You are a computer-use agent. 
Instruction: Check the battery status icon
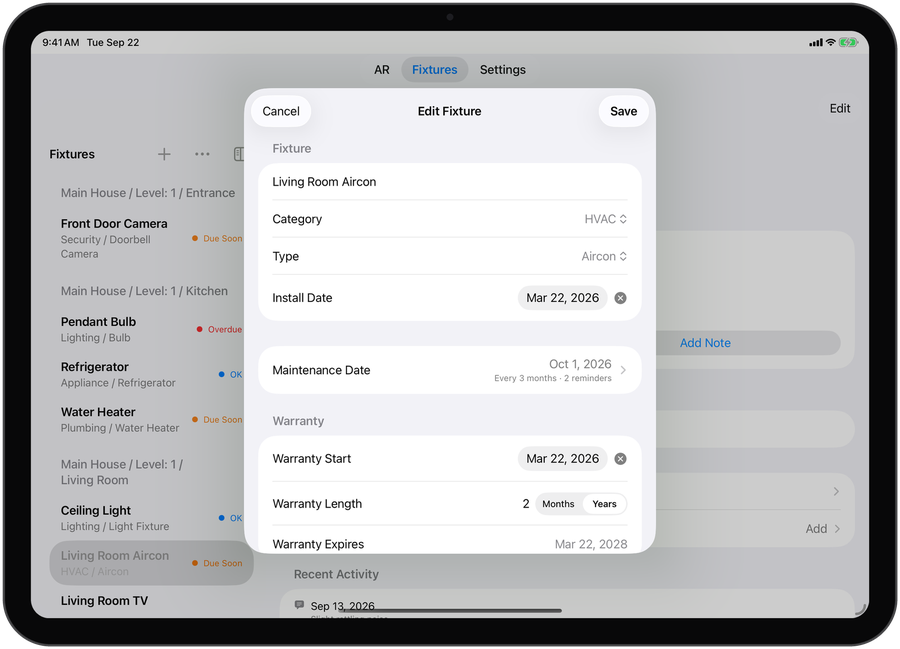pyautogui.click(x=848, y=42)
